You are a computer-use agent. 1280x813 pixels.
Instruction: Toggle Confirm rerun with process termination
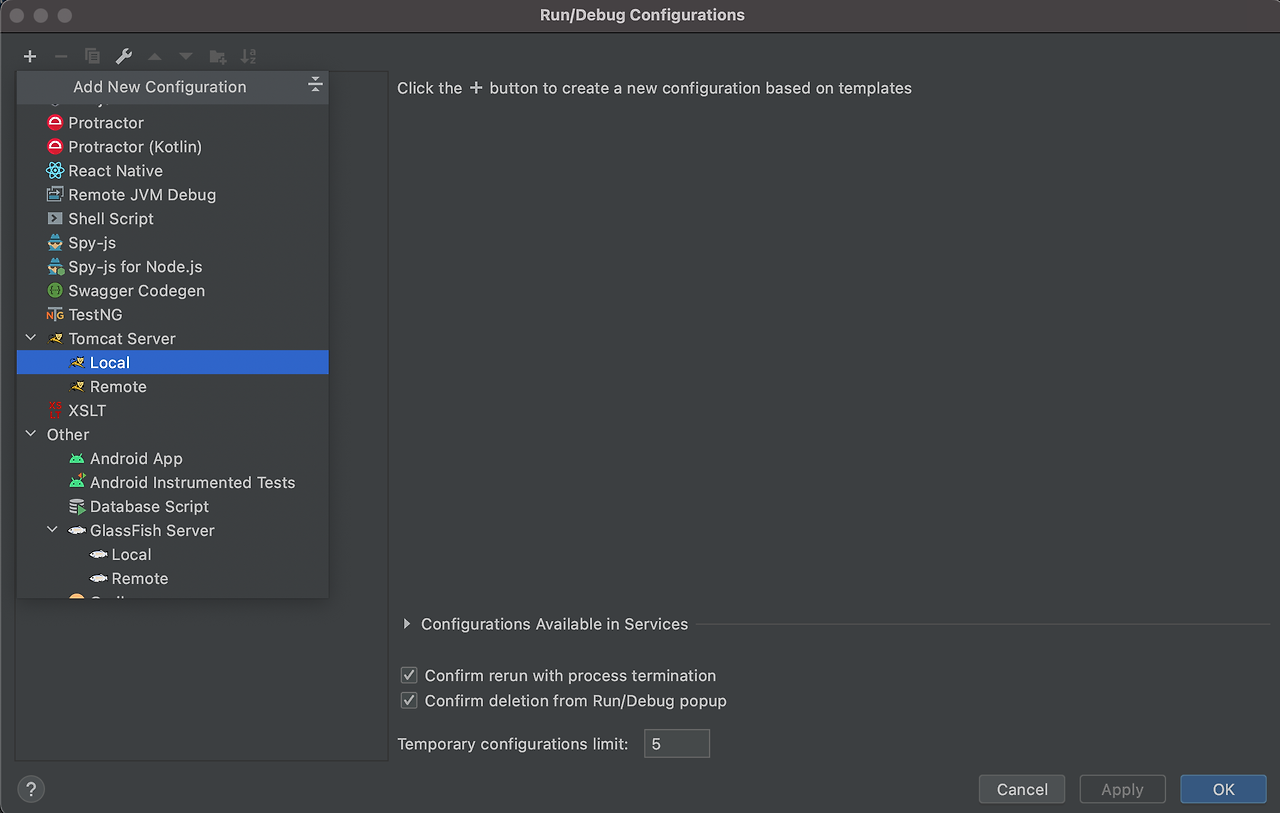click(x=409, y=676)
